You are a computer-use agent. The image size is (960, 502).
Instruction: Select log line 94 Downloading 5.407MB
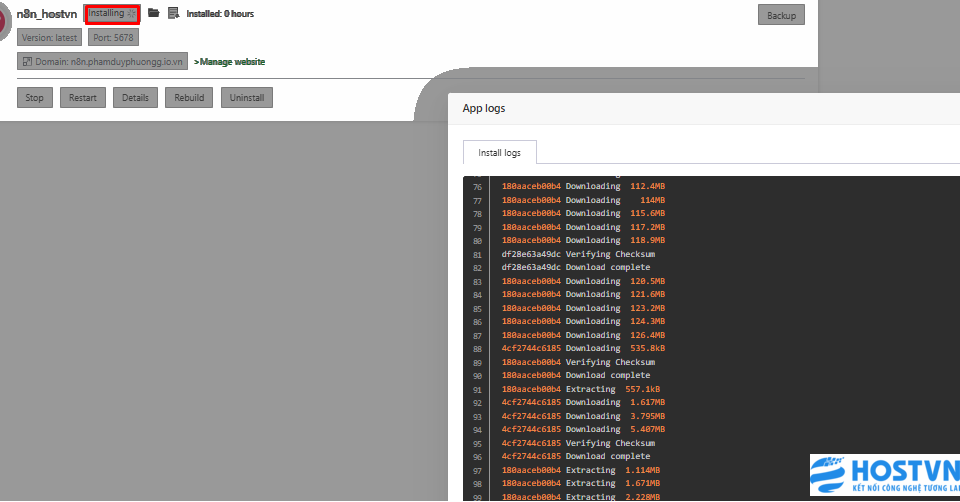click(x=583, y=429)
